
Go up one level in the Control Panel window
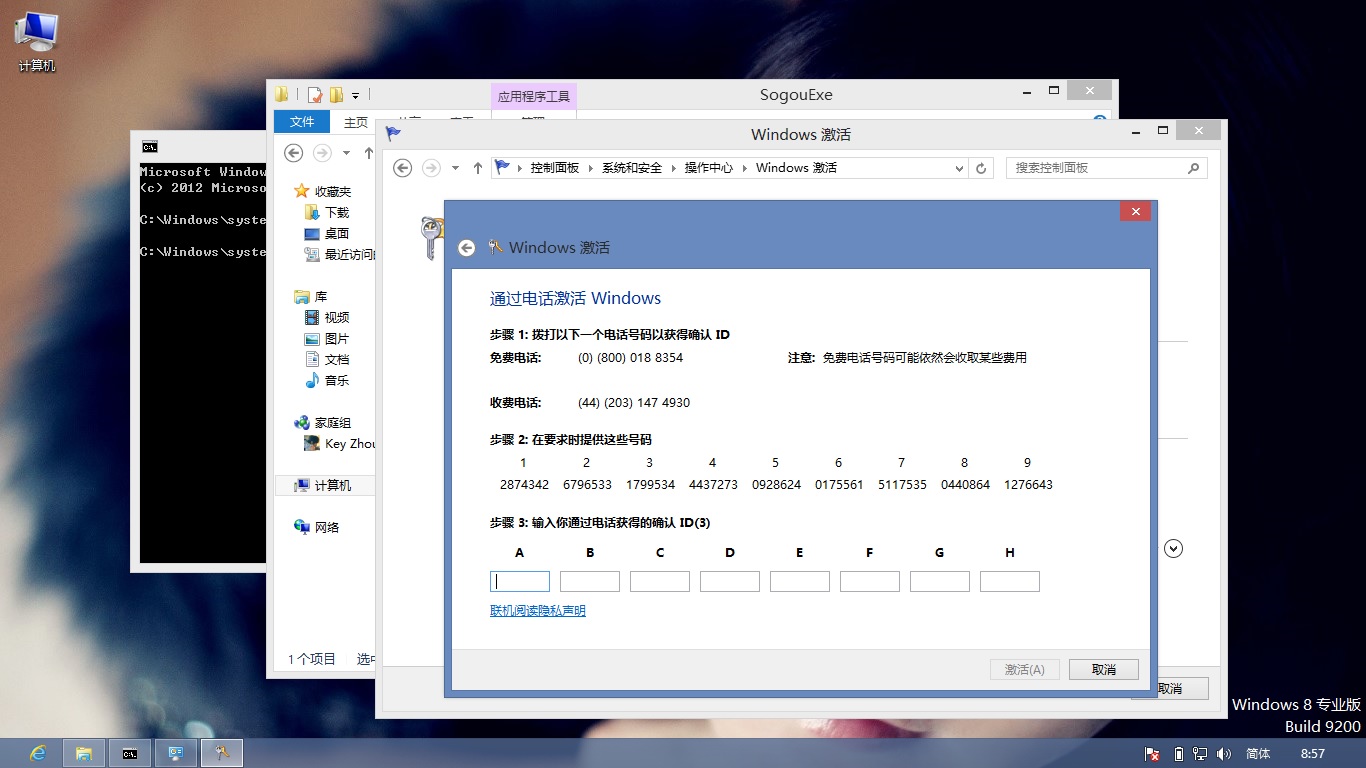tap(477, 168)
